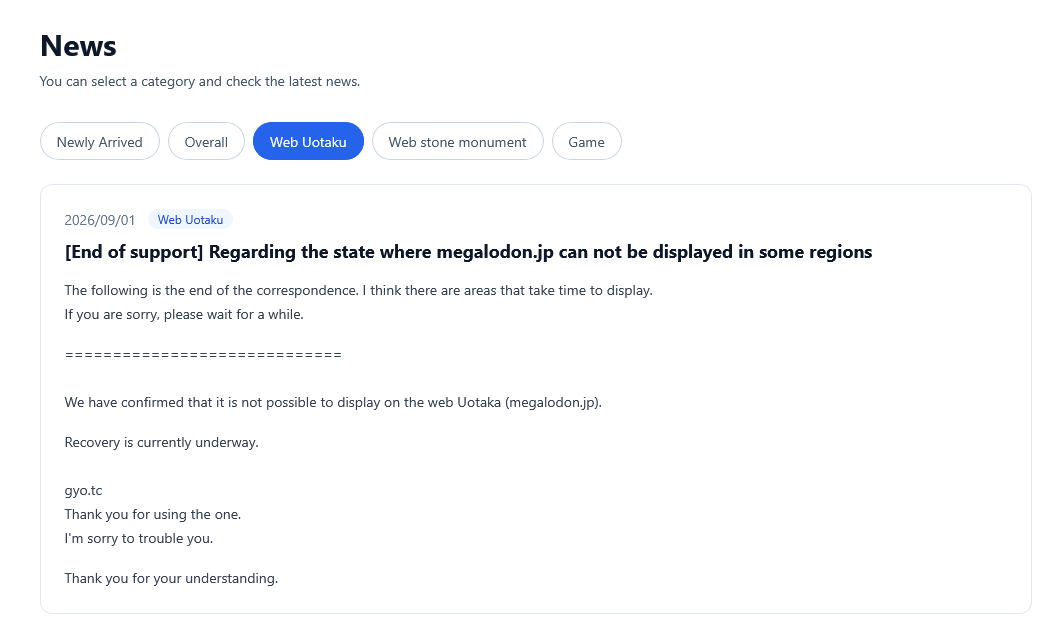
Task: Click the equals-sign separator line
Action: (x=203, y=355)
